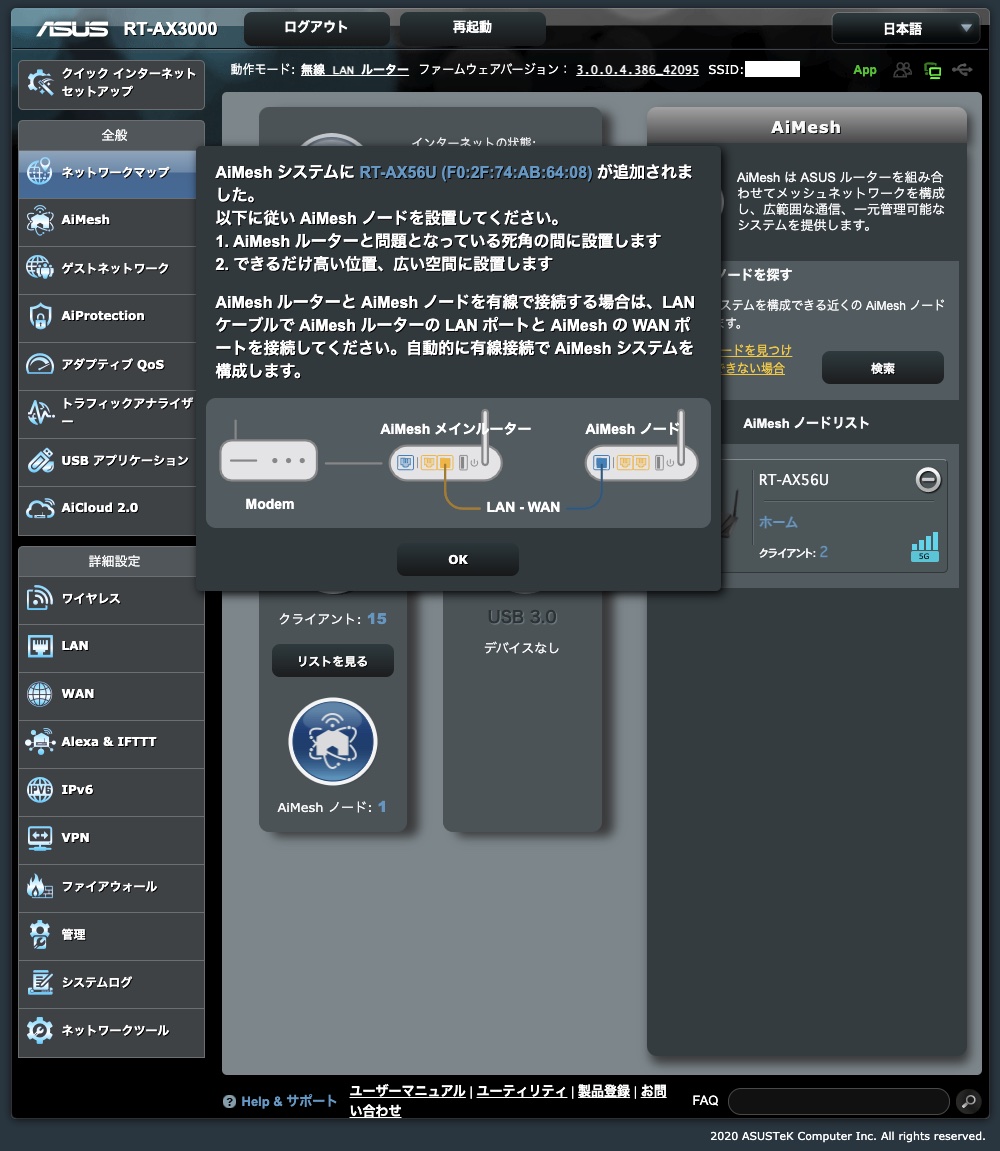Image resolution: width=1000 pixels, height=1151 pixels.
Task: Click the アダプティブ QoS gauge icon
Action: pos(40,364)
